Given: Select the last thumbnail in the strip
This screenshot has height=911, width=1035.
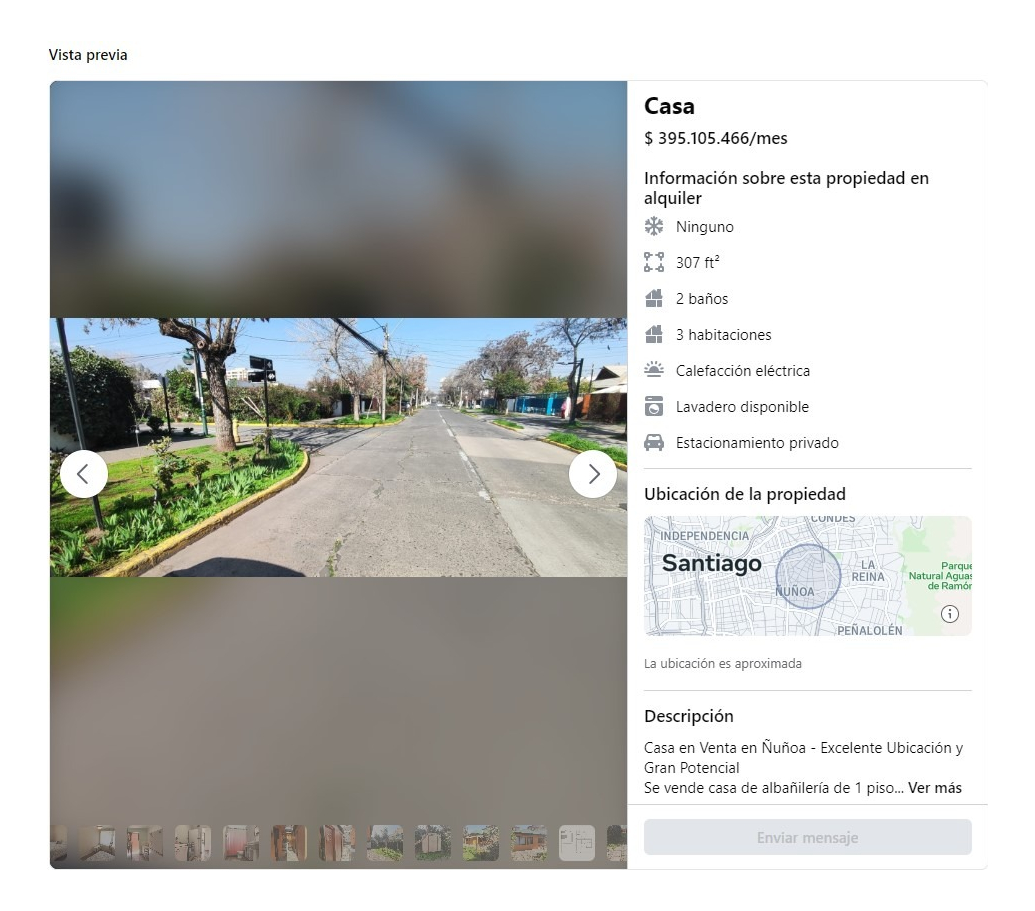Looking at the screenshot, I should pos(618,843).
